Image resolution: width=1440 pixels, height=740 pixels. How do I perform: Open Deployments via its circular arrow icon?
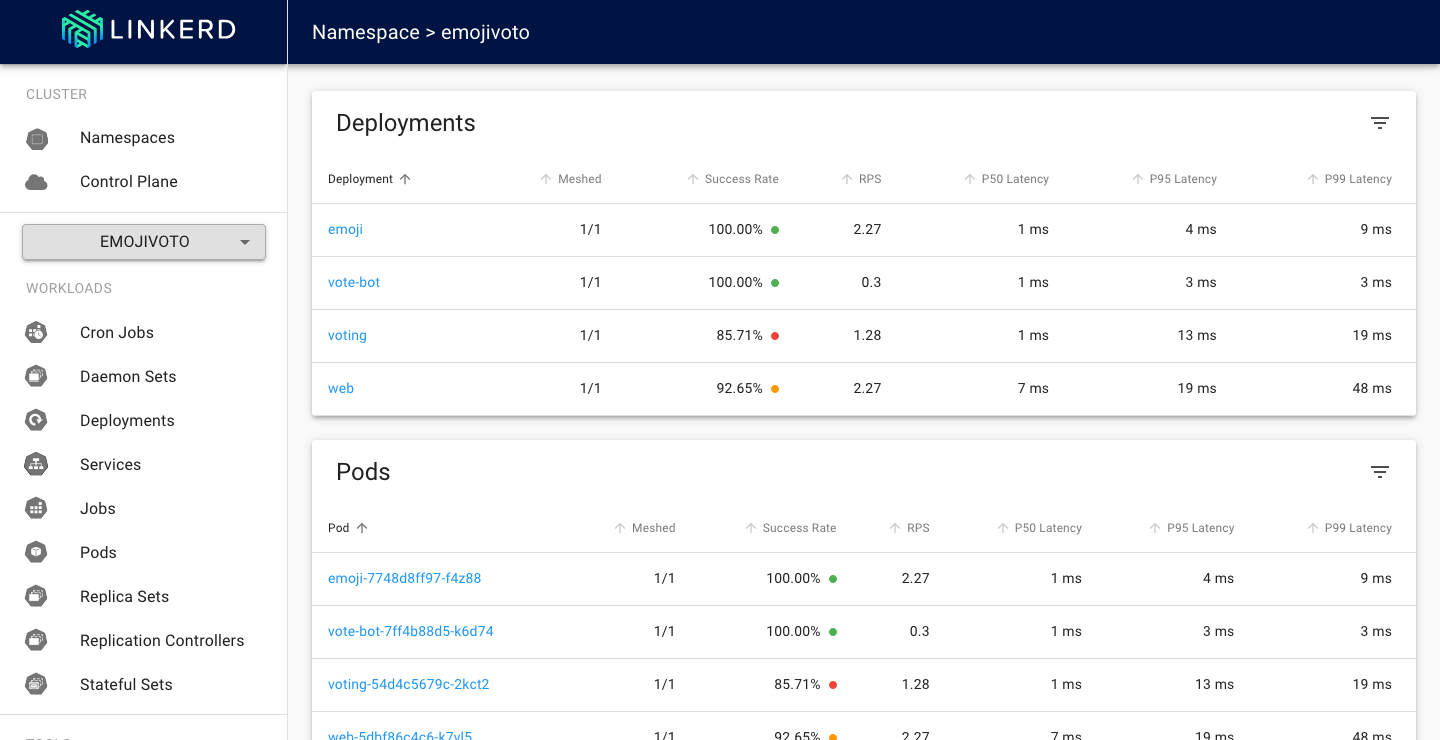(36, 420)
